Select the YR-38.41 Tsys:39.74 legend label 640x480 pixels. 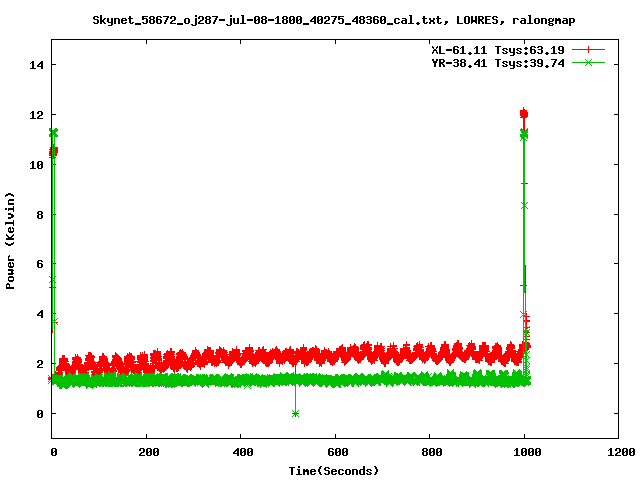pyautogui.click(x=498, y=63)
